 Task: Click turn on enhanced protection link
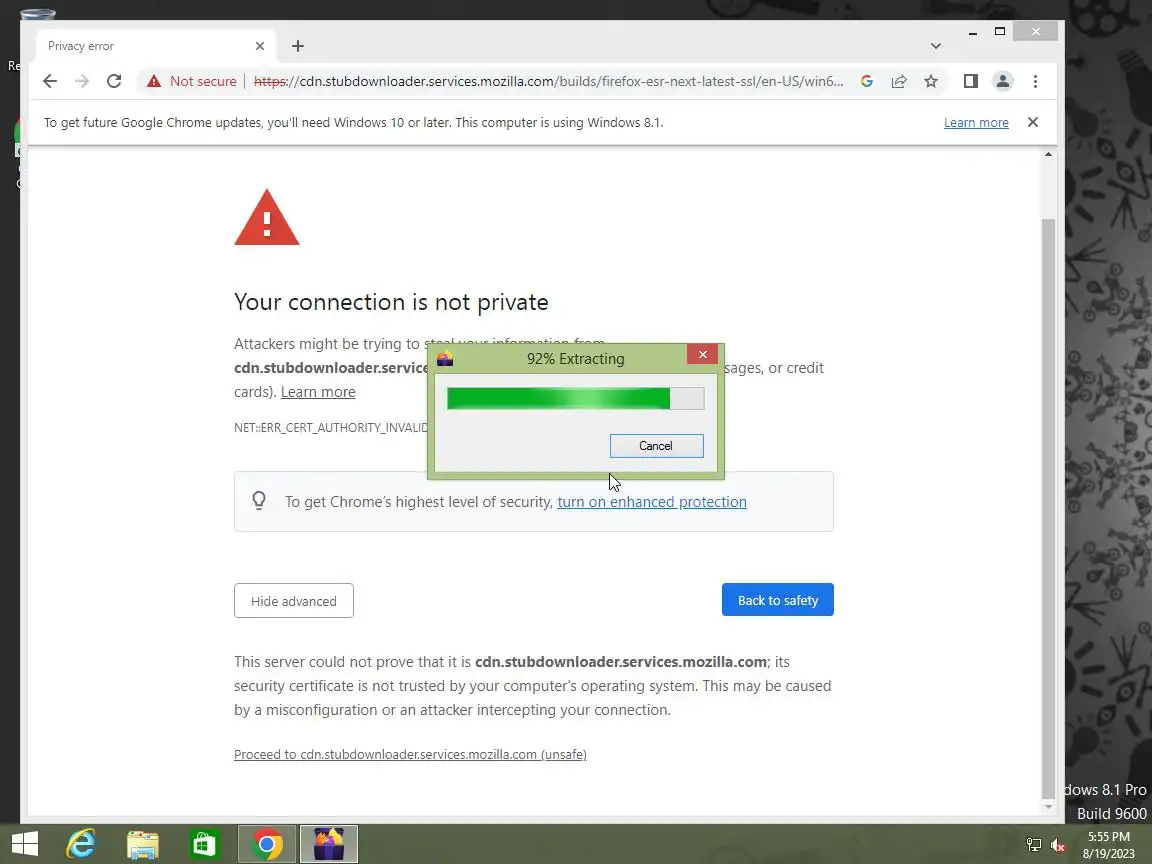652,502
